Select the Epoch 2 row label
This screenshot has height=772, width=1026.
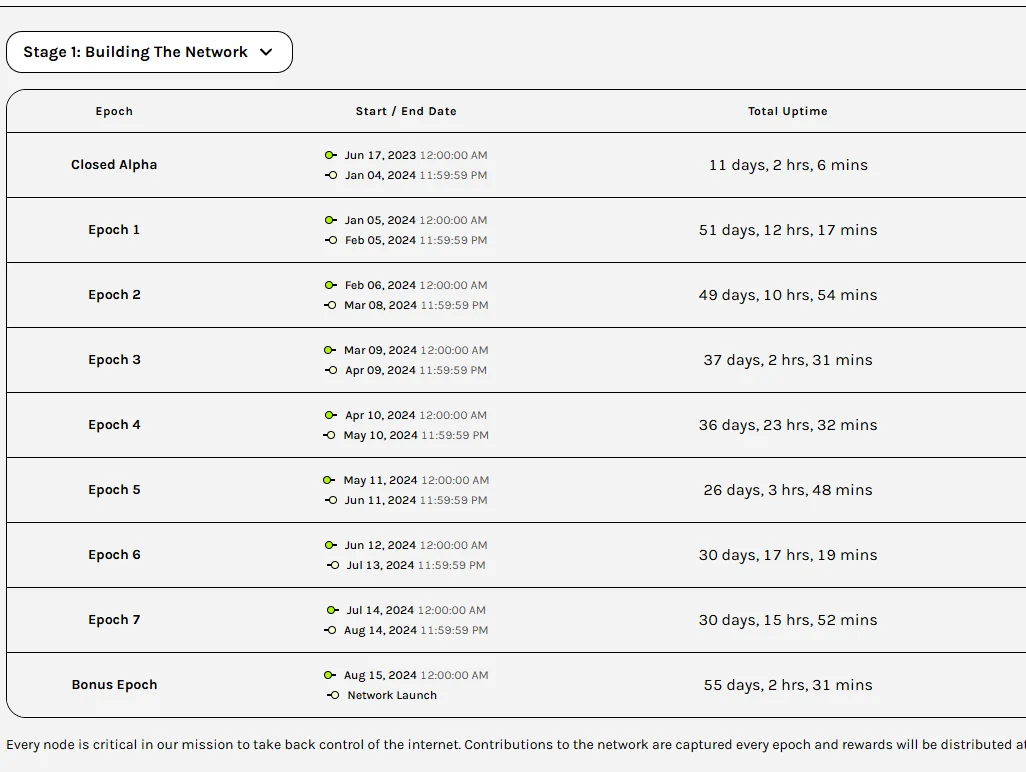point(114,294)
